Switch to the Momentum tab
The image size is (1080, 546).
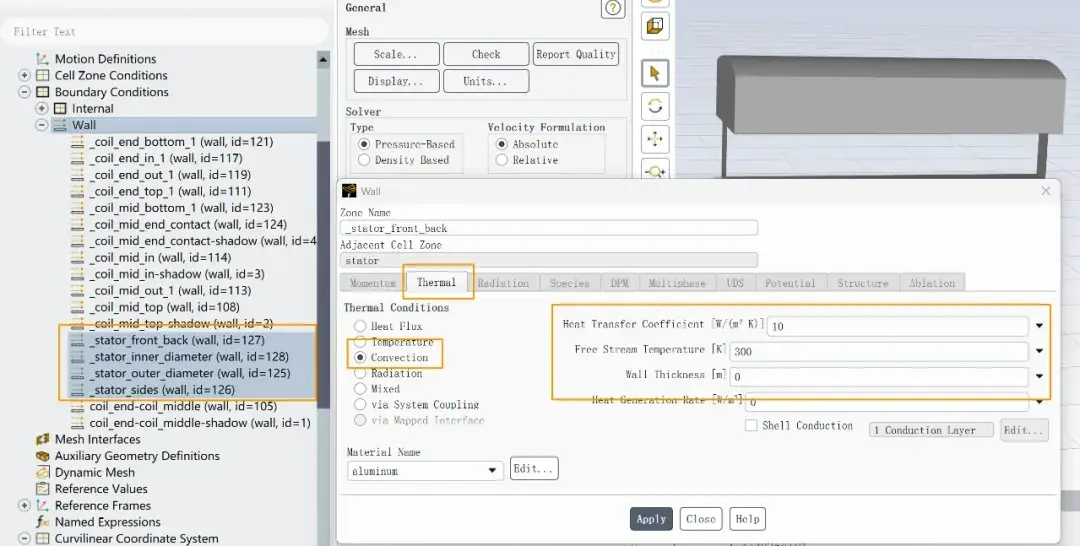tap(373, 283)
